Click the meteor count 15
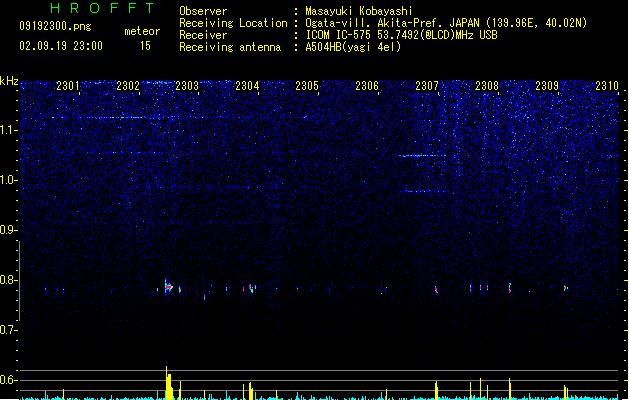629x400 pixels. (145, 46)
